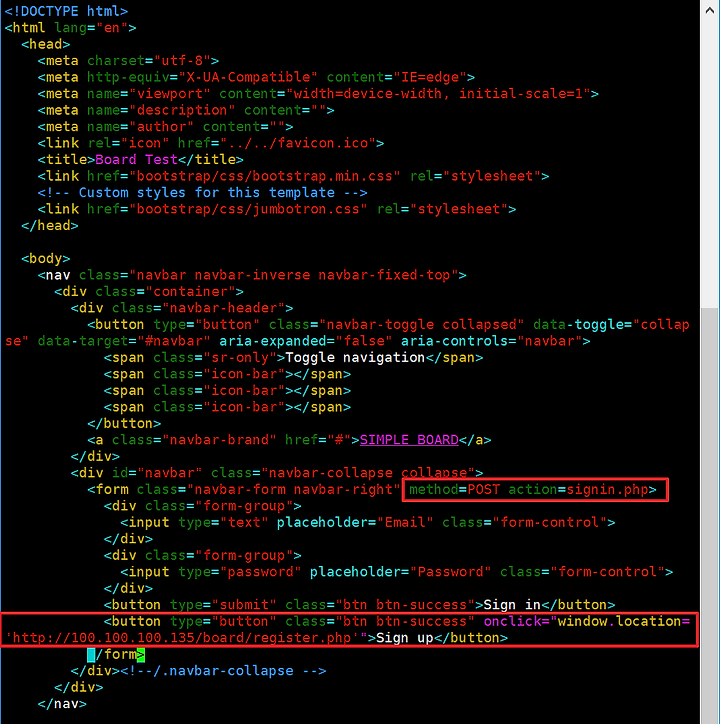The image size is (720, 724).
Task: Click the 'SIMPLE BOARD' underlined text
Action: tap(409, 440)
